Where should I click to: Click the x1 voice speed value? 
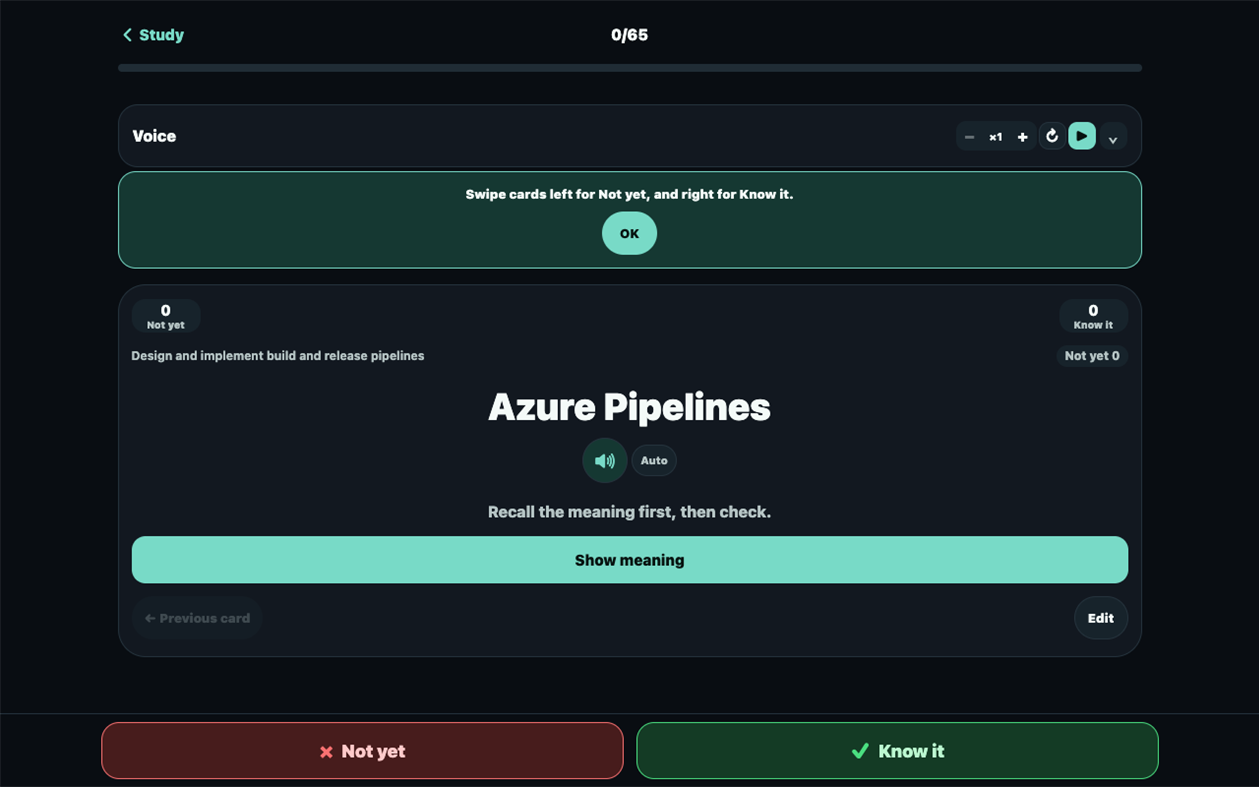[x=996, y=137]
